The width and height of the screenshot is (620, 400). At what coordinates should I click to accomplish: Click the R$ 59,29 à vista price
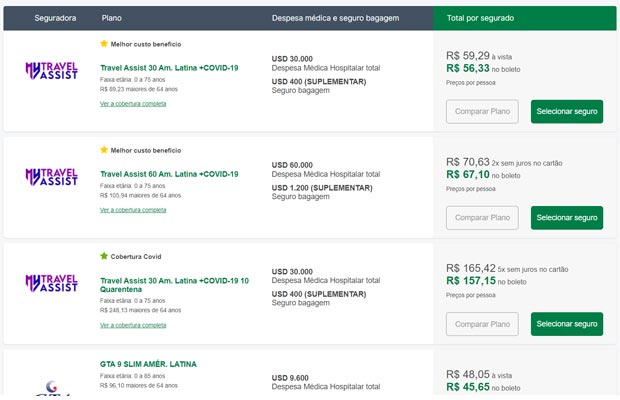(x=479, y=56)
